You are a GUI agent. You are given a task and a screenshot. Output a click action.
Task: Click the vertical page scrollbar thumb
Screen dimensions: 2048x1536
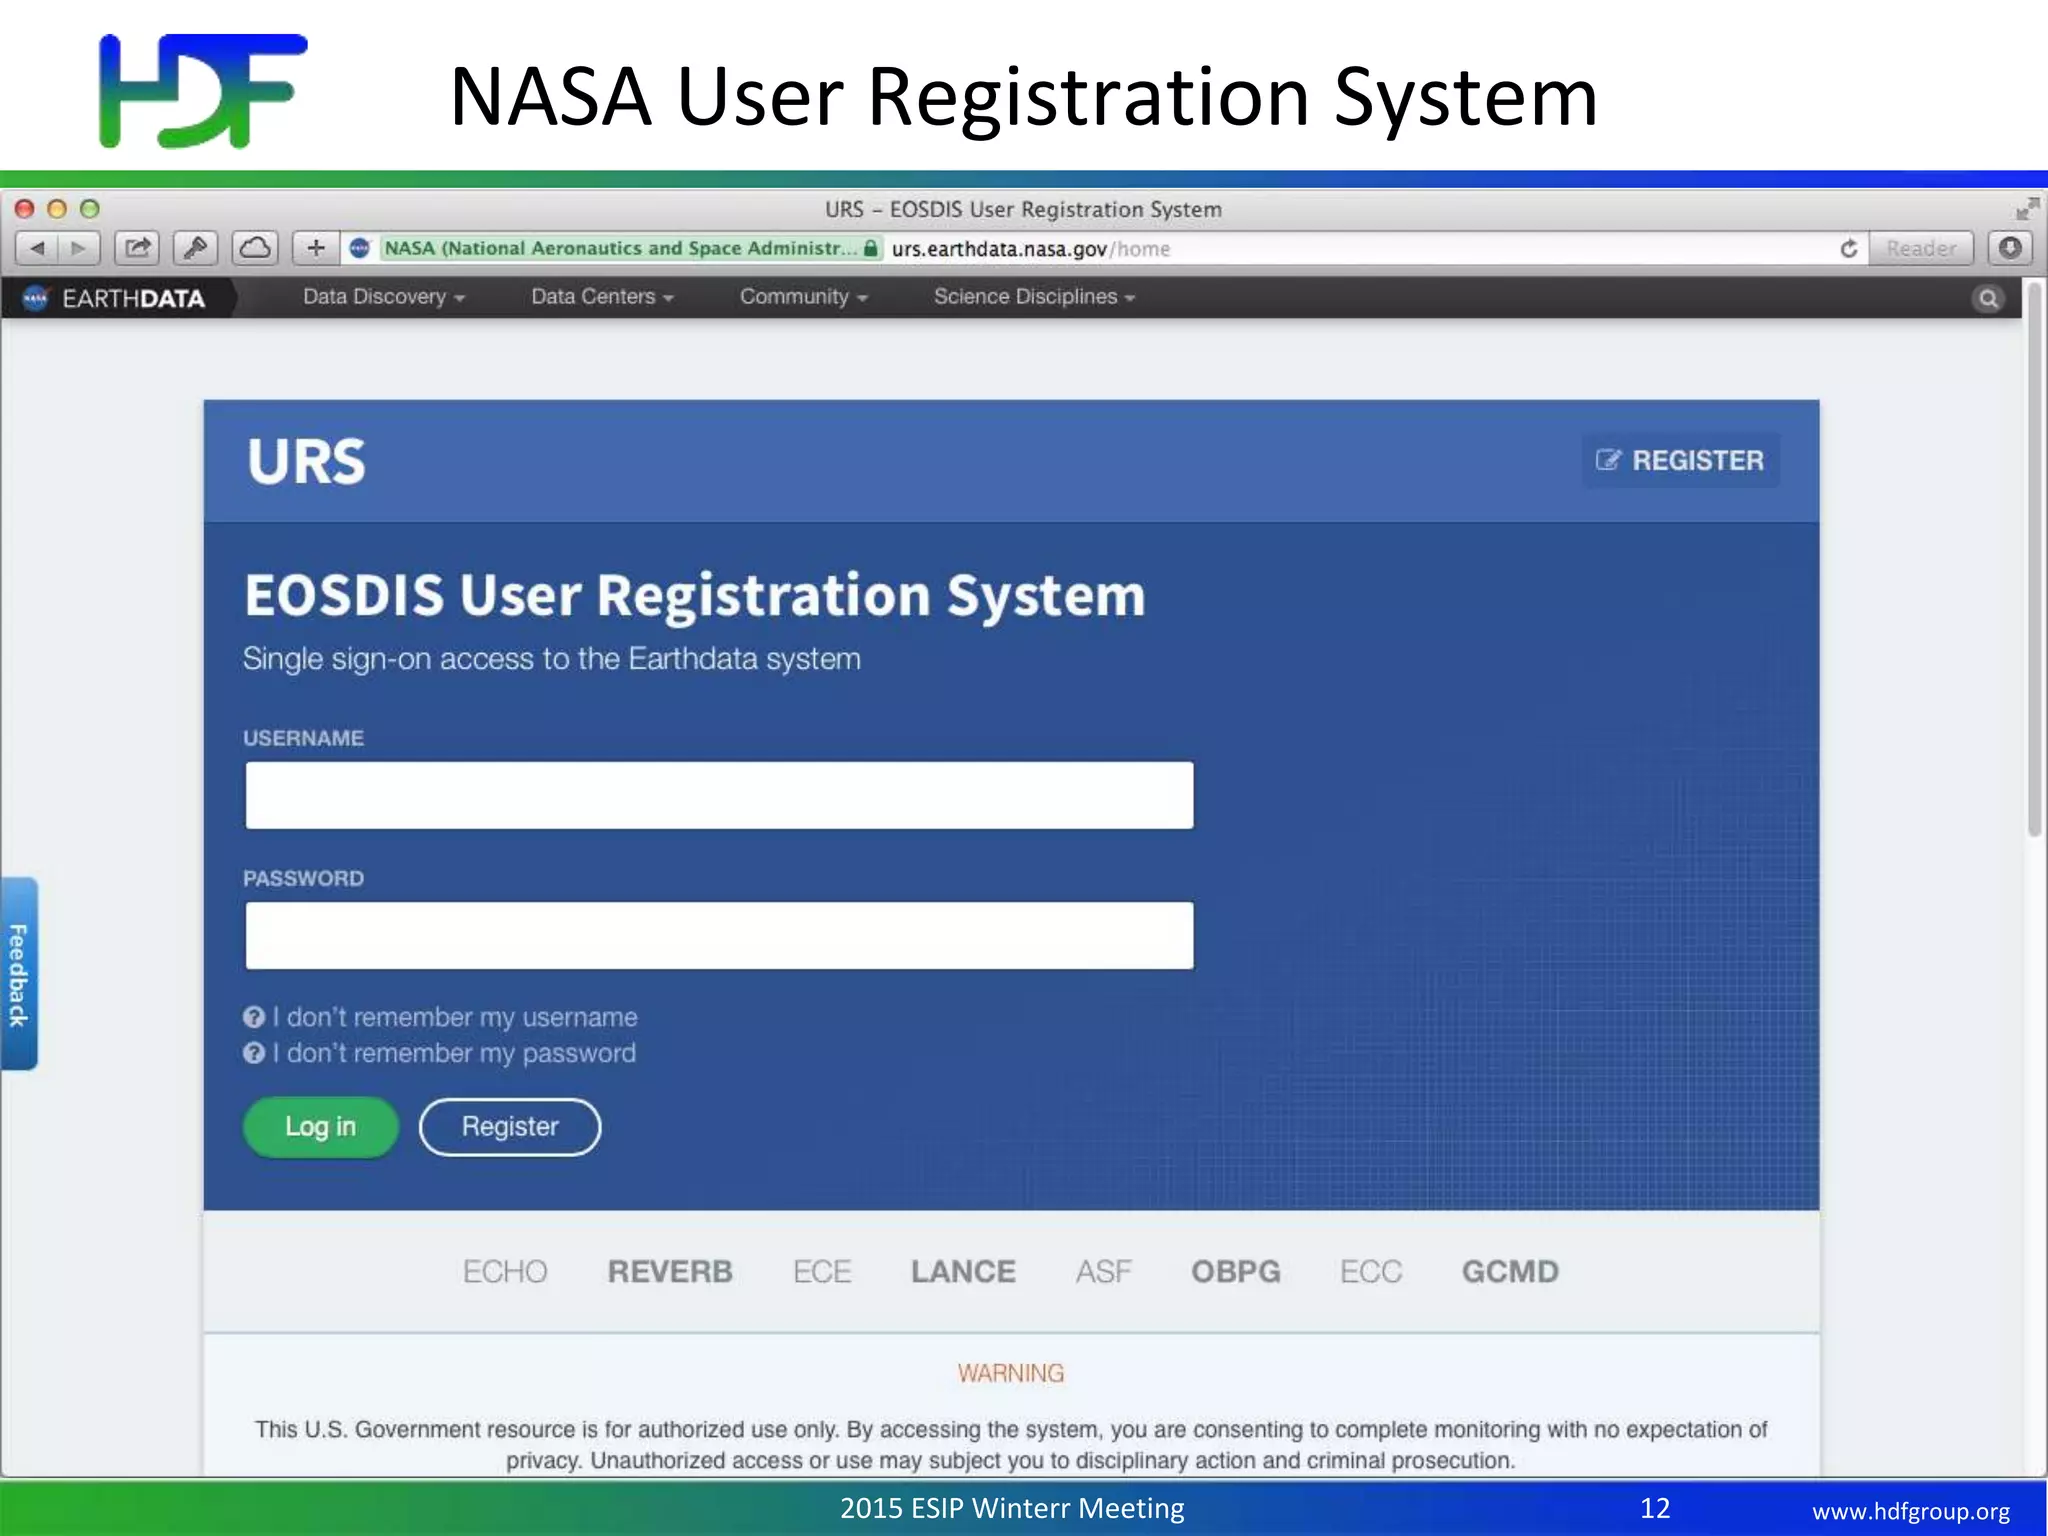pyautogui.click(x=2034, y=560)
